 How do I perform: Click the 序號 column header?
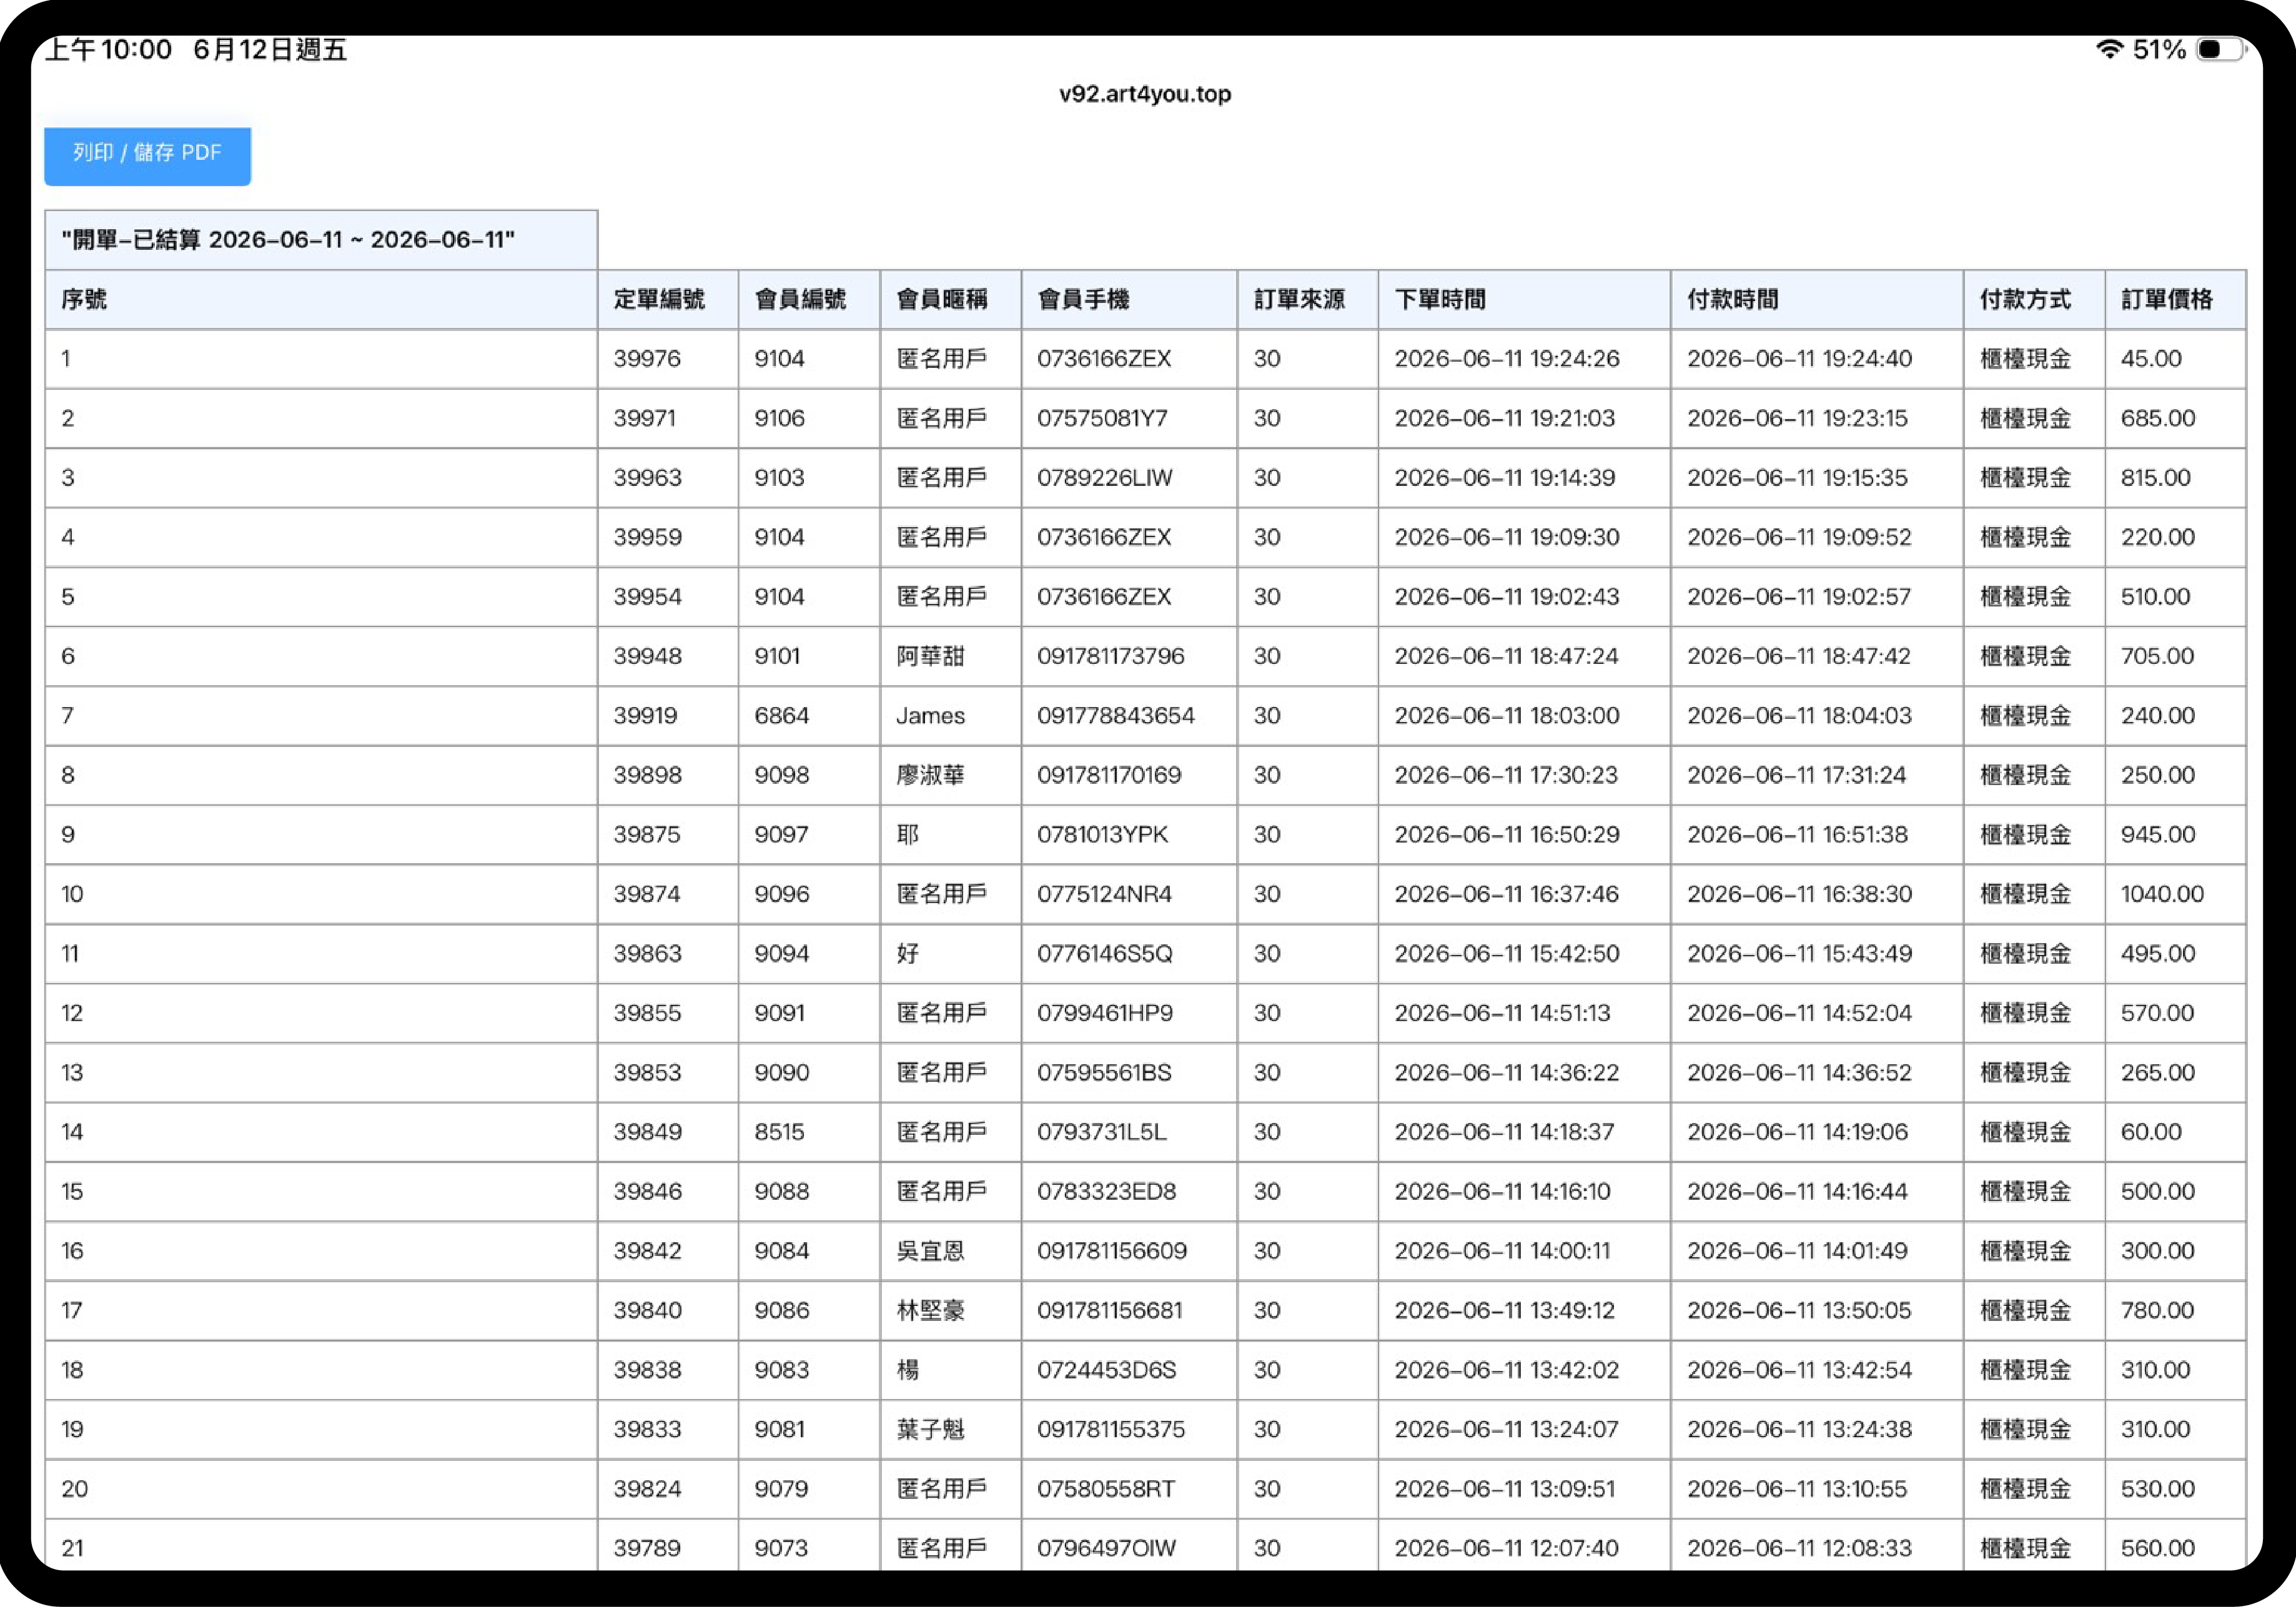coord(321,299)
